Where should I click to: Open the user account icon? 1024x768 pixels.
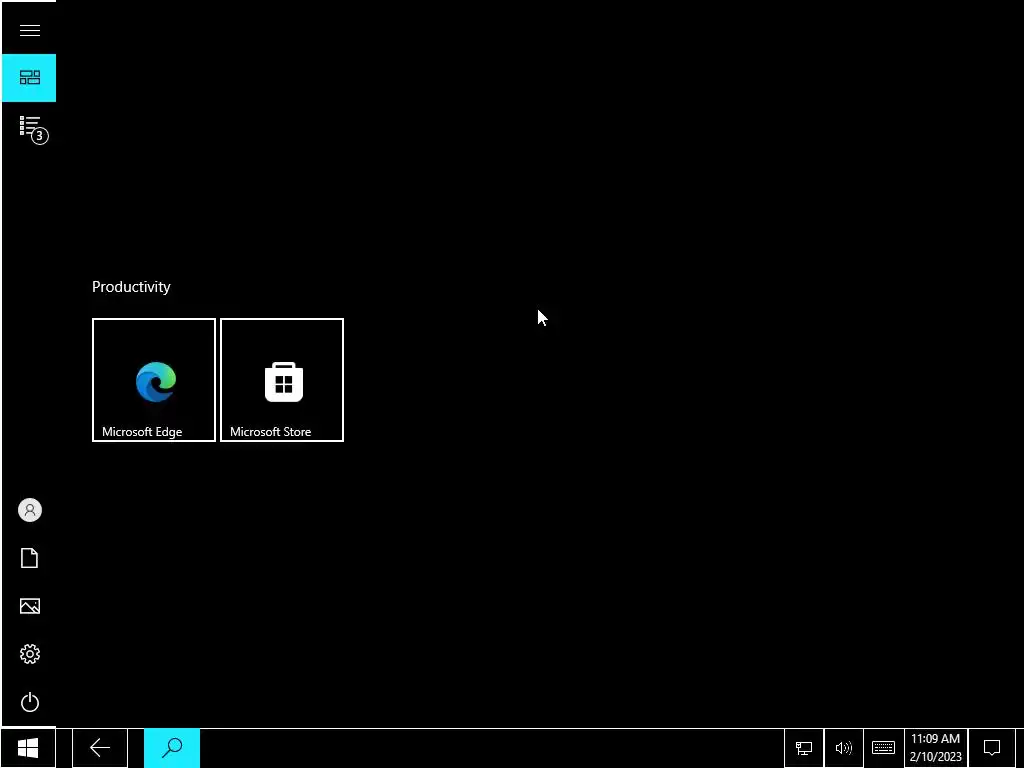click(x=29, y=510)
